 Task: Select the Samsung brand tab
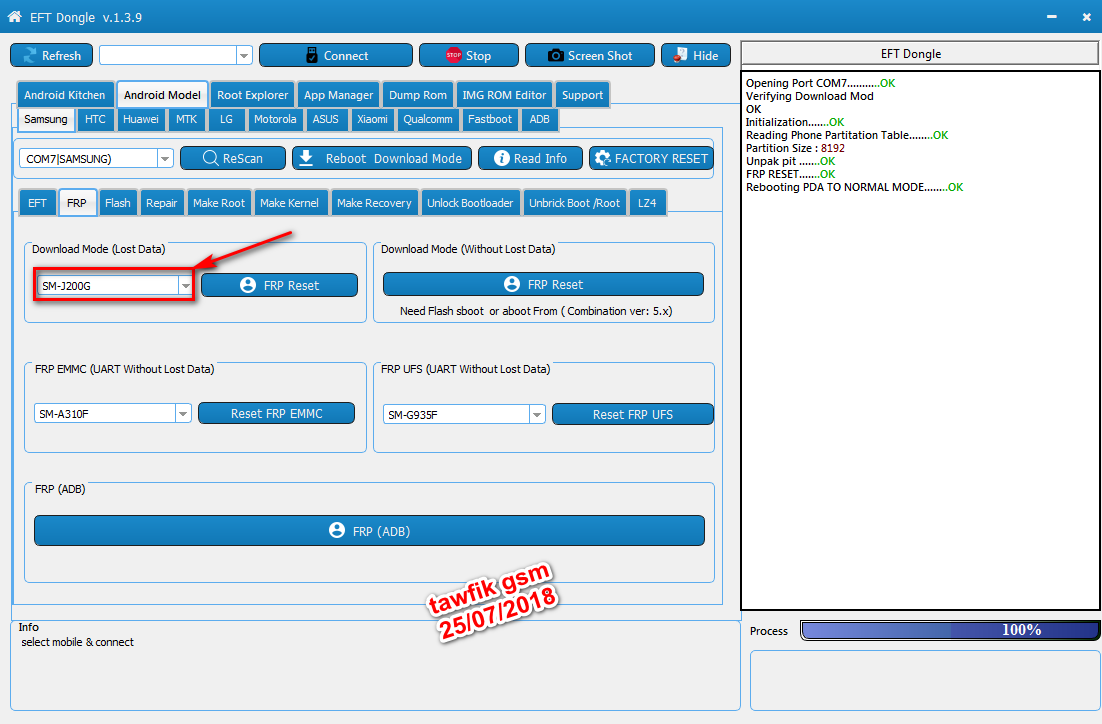[x=46, y=119]
